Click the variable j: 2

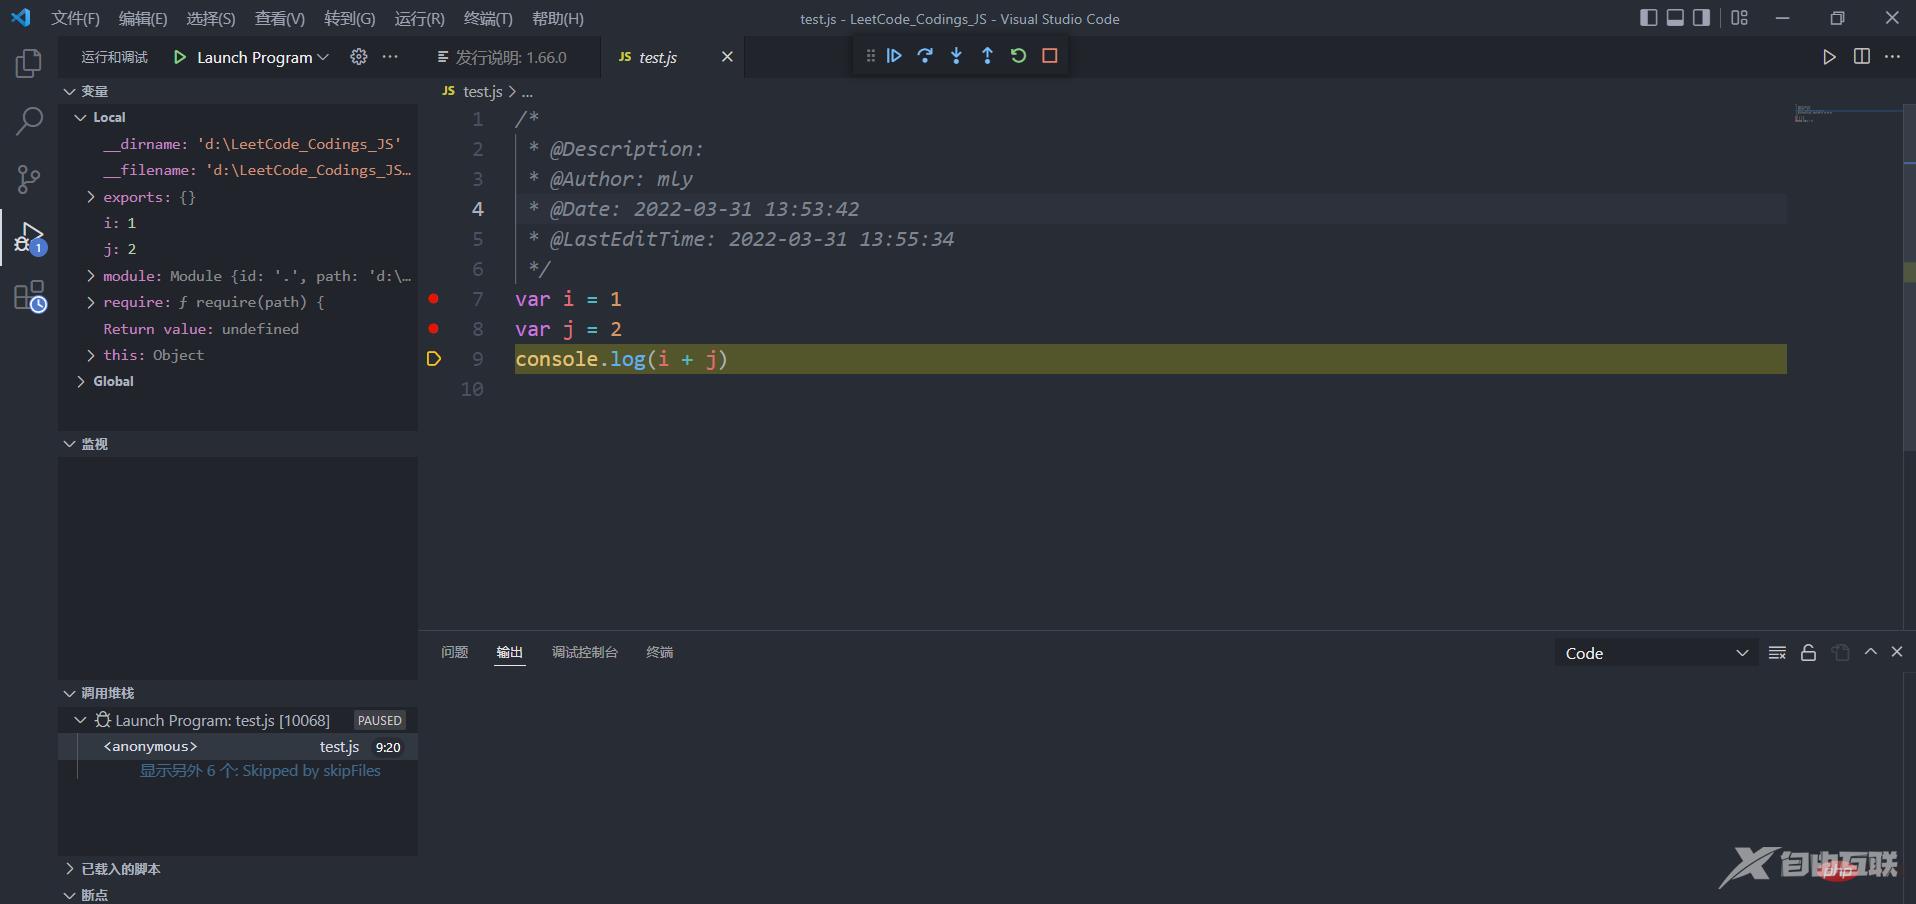tap(119, 249)
